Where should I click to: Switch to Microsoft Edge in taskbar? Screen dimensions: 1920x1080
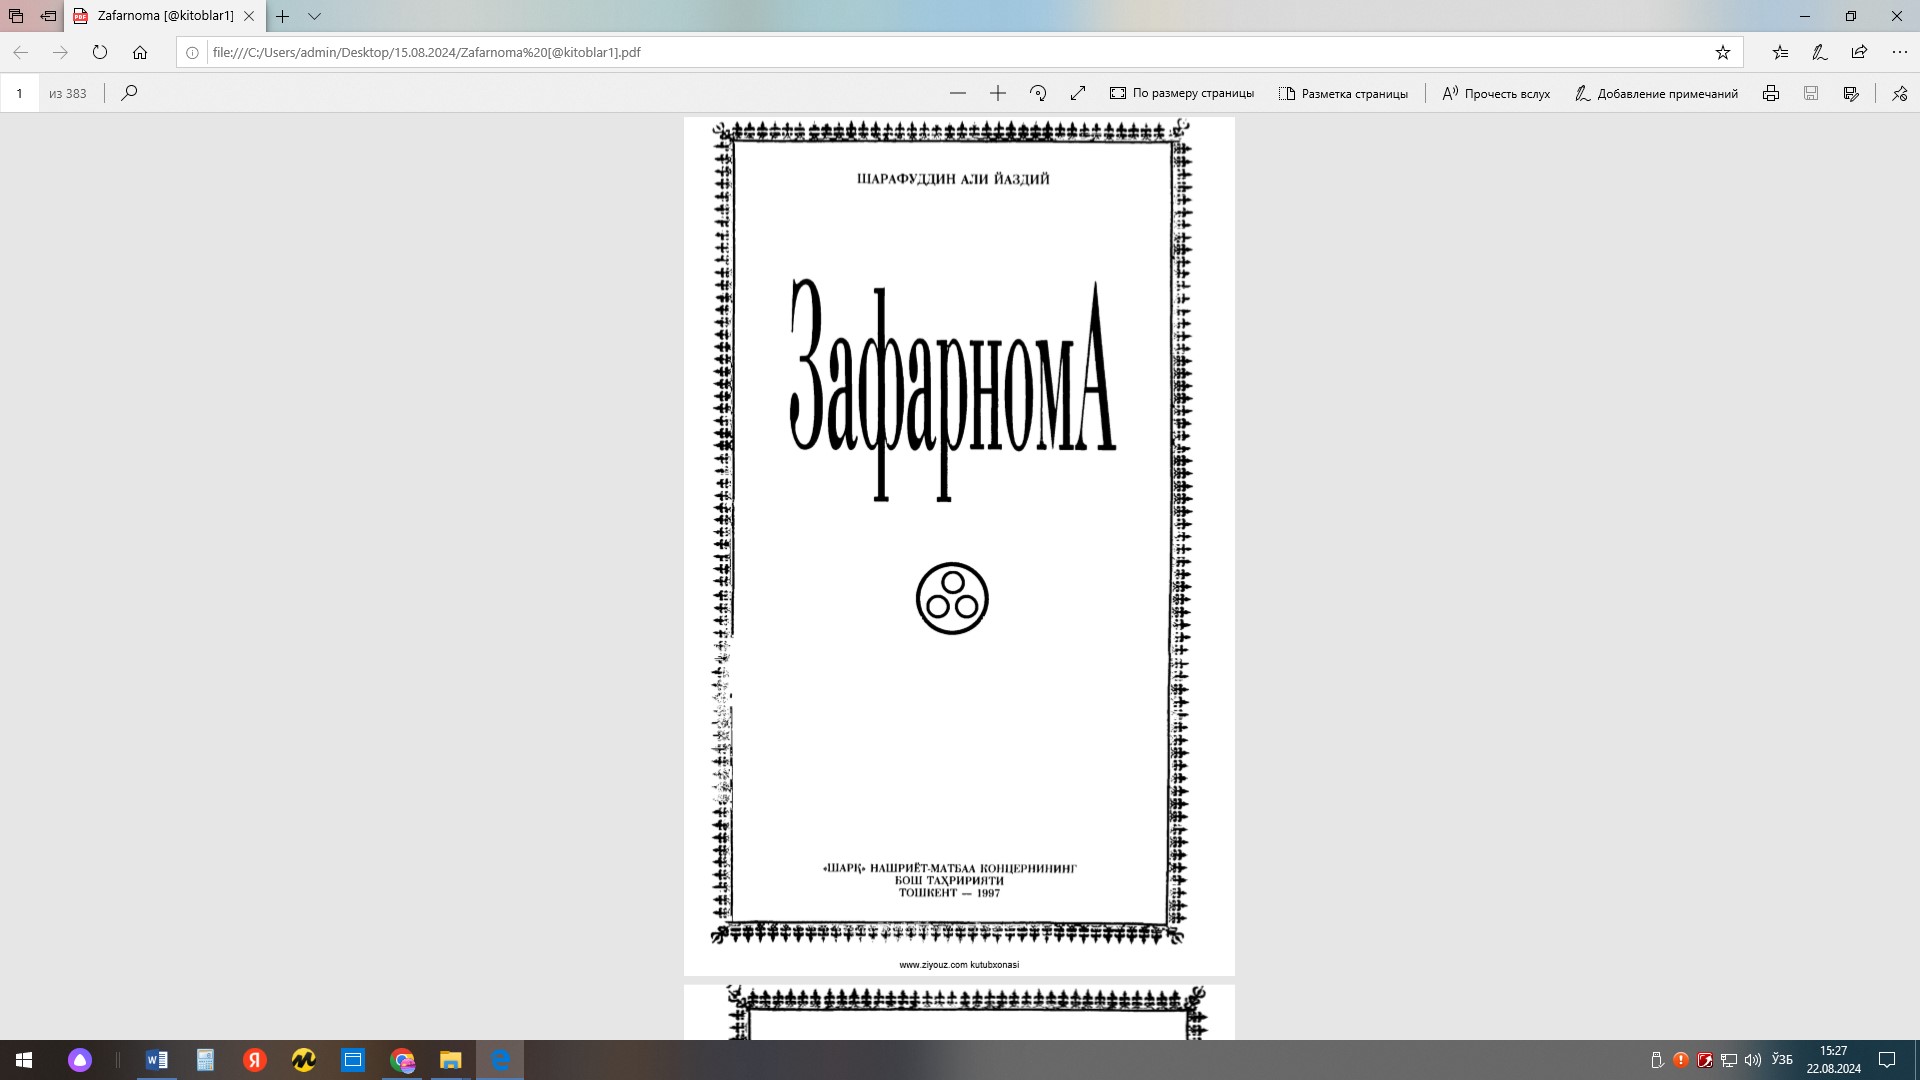coord(500,1060)
